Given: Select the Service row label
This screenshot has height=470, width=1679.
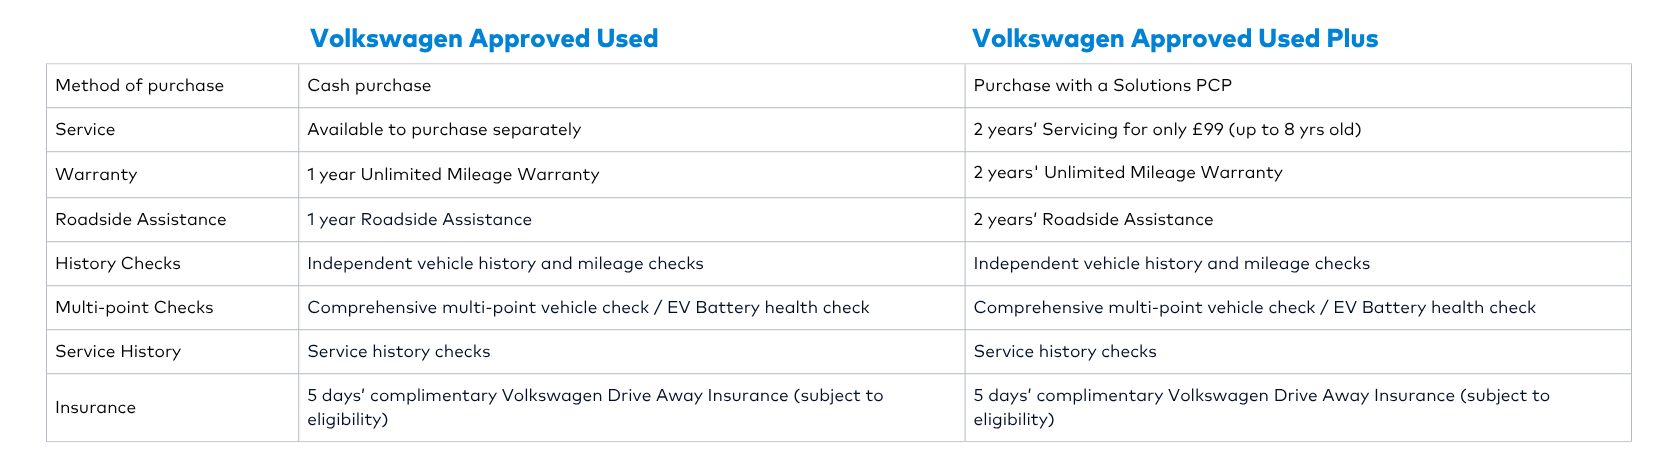Looking at the screenshot, I should [85, 130].
